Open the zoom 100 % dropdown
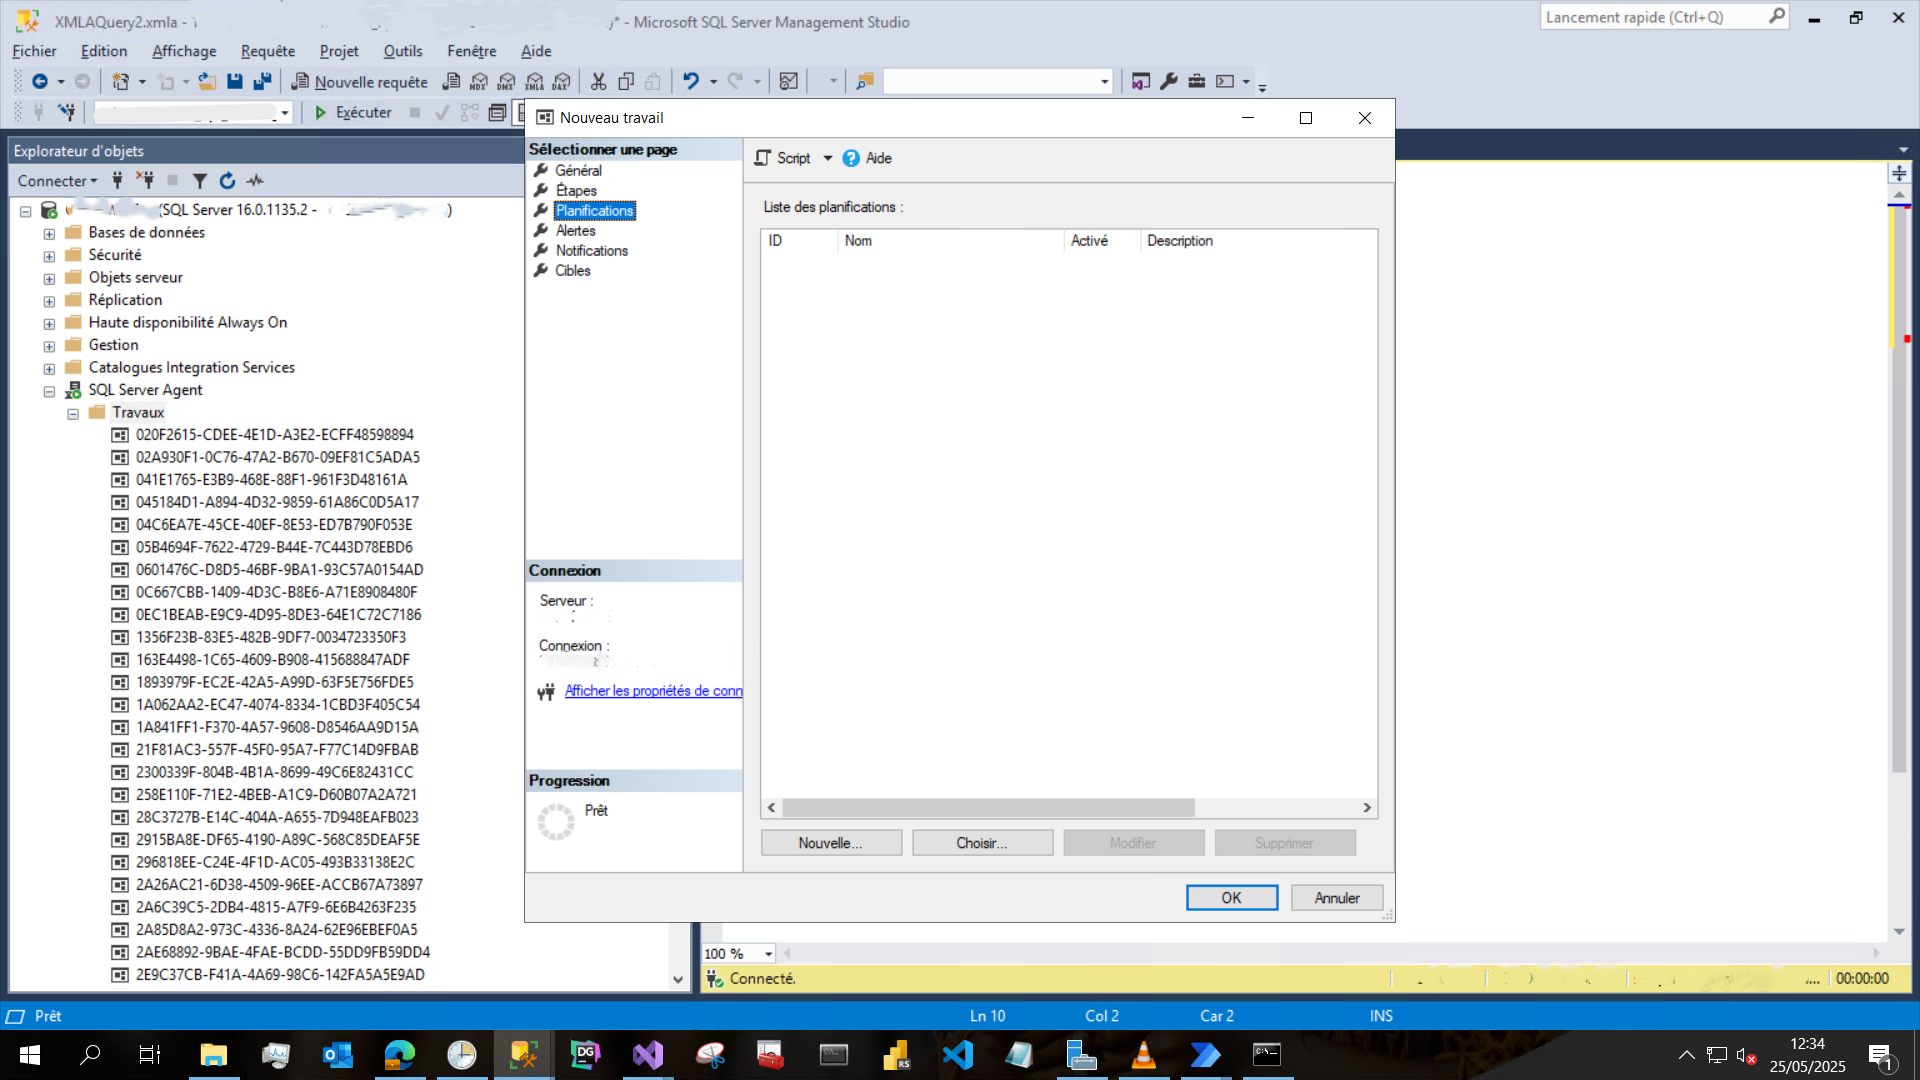This screenshot has height=1080, width=1920. point(768,954)
